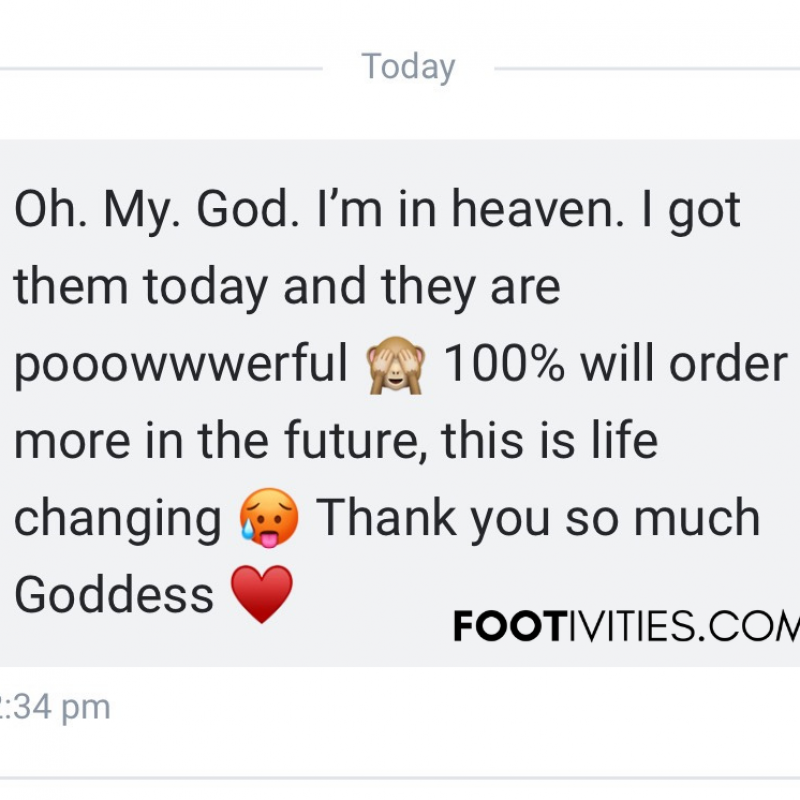Click the horizontal line left of Today
800x800 pixels.
tap(161, 68)
